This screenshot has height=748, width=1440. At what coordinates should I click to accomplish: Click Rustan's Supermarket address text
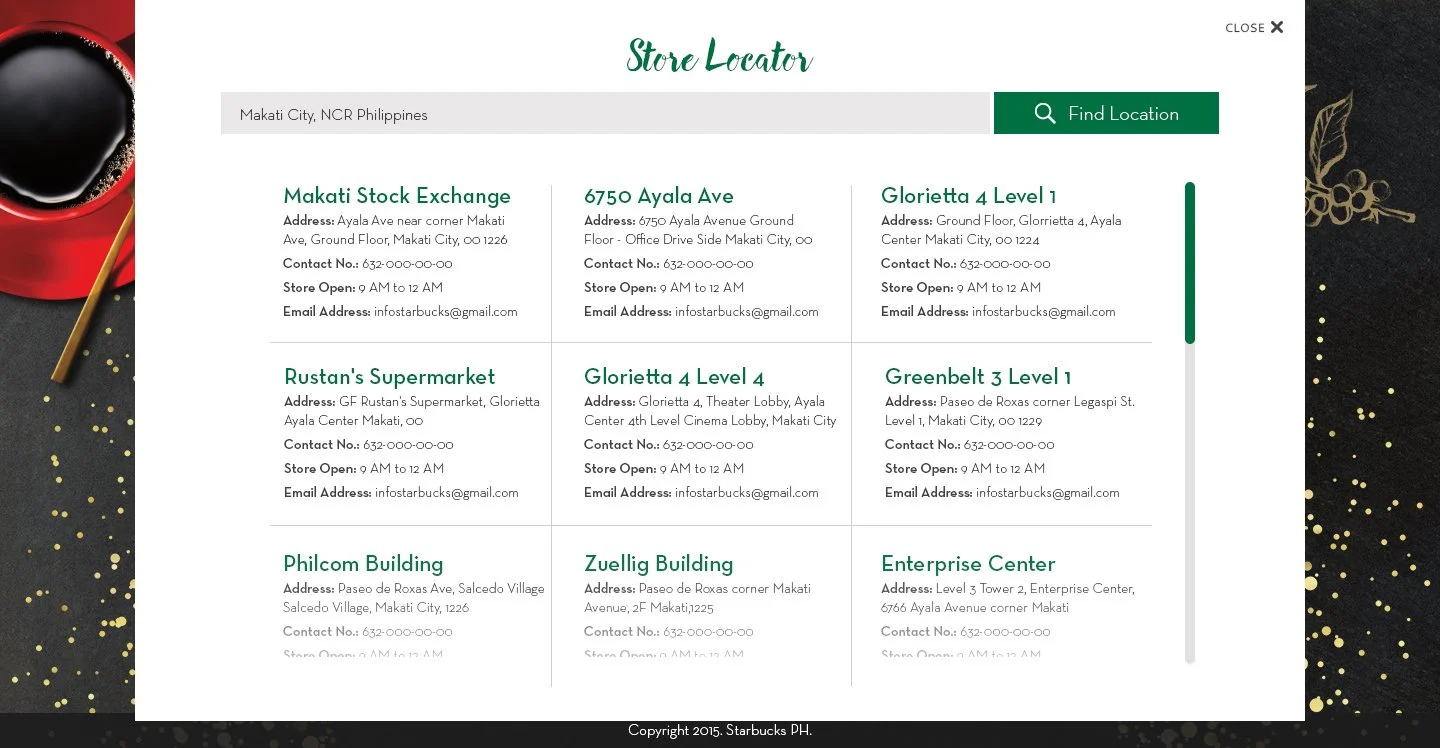(412, 411)
